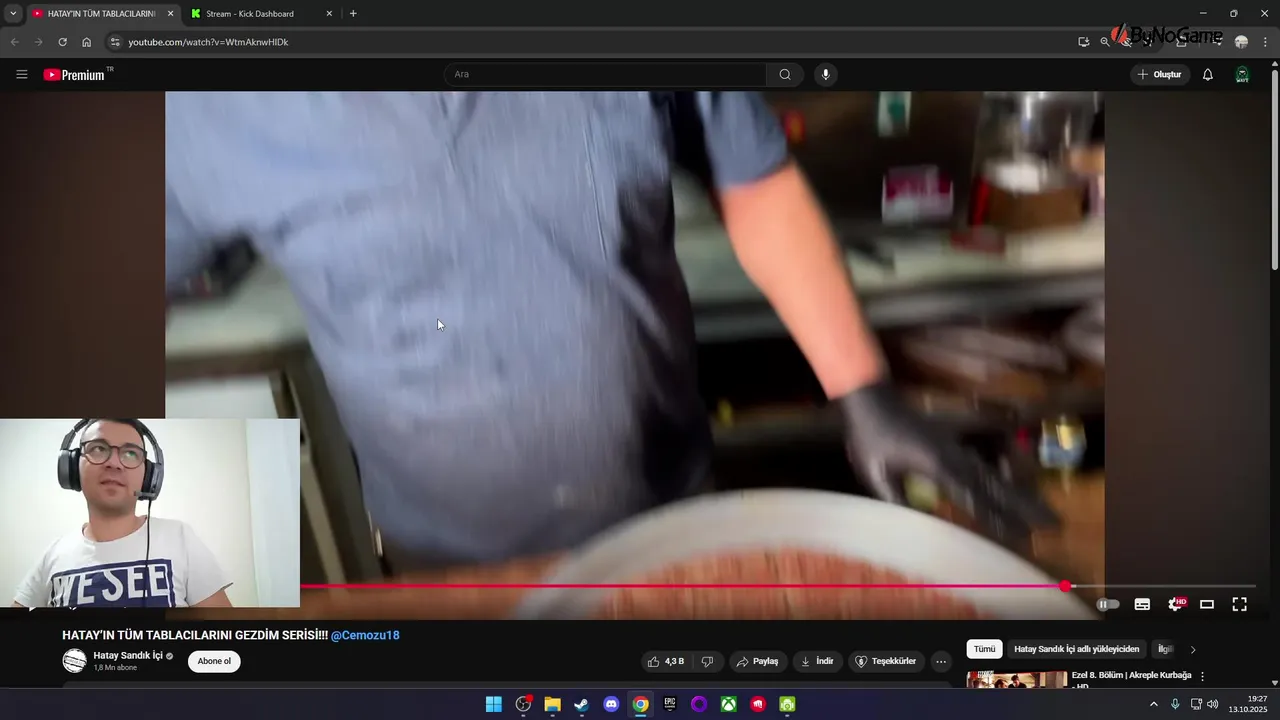Reload the page with the refresh icon
This screenshot has width=1280, height=720.
[62, 42]
